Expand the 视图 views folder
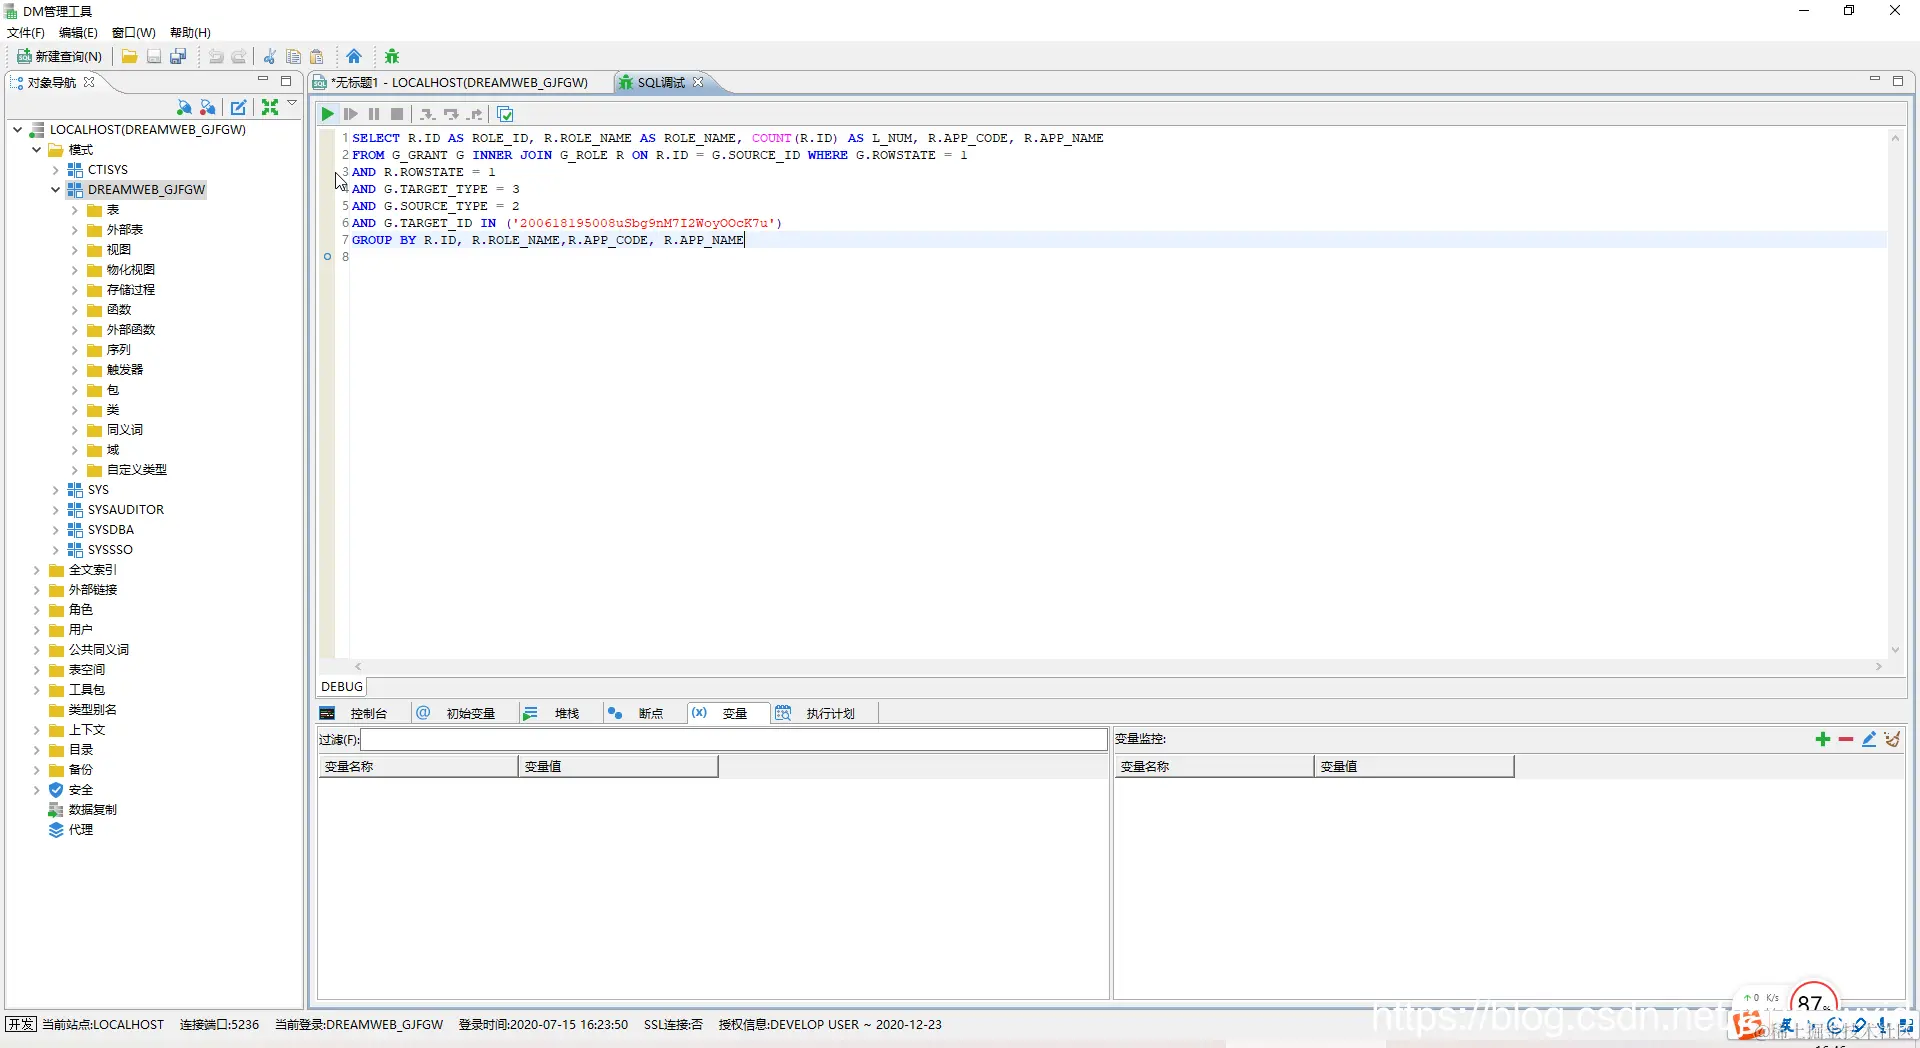The height and width of the screenshot is (1048, 1920). tap(75, 250)
